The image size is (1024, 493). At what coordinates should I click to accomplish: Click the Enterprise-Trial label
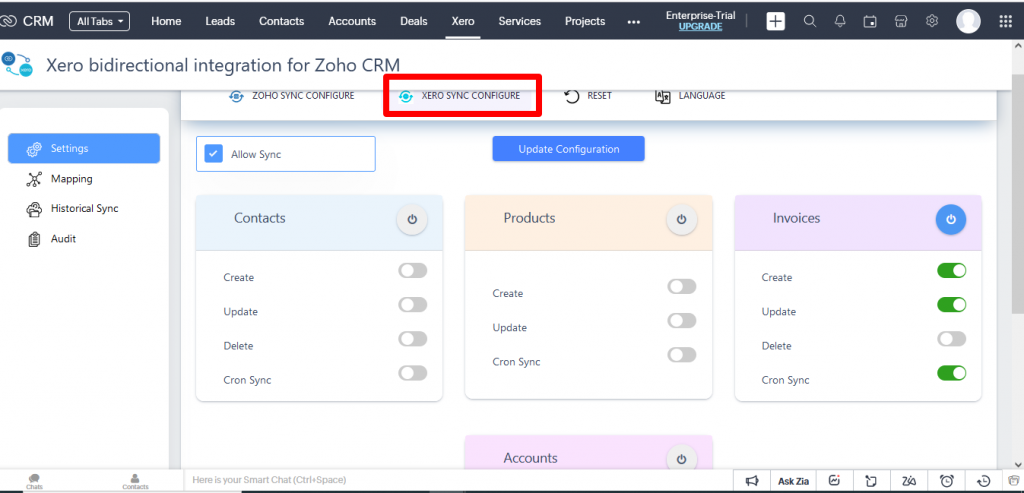(700, 16)
